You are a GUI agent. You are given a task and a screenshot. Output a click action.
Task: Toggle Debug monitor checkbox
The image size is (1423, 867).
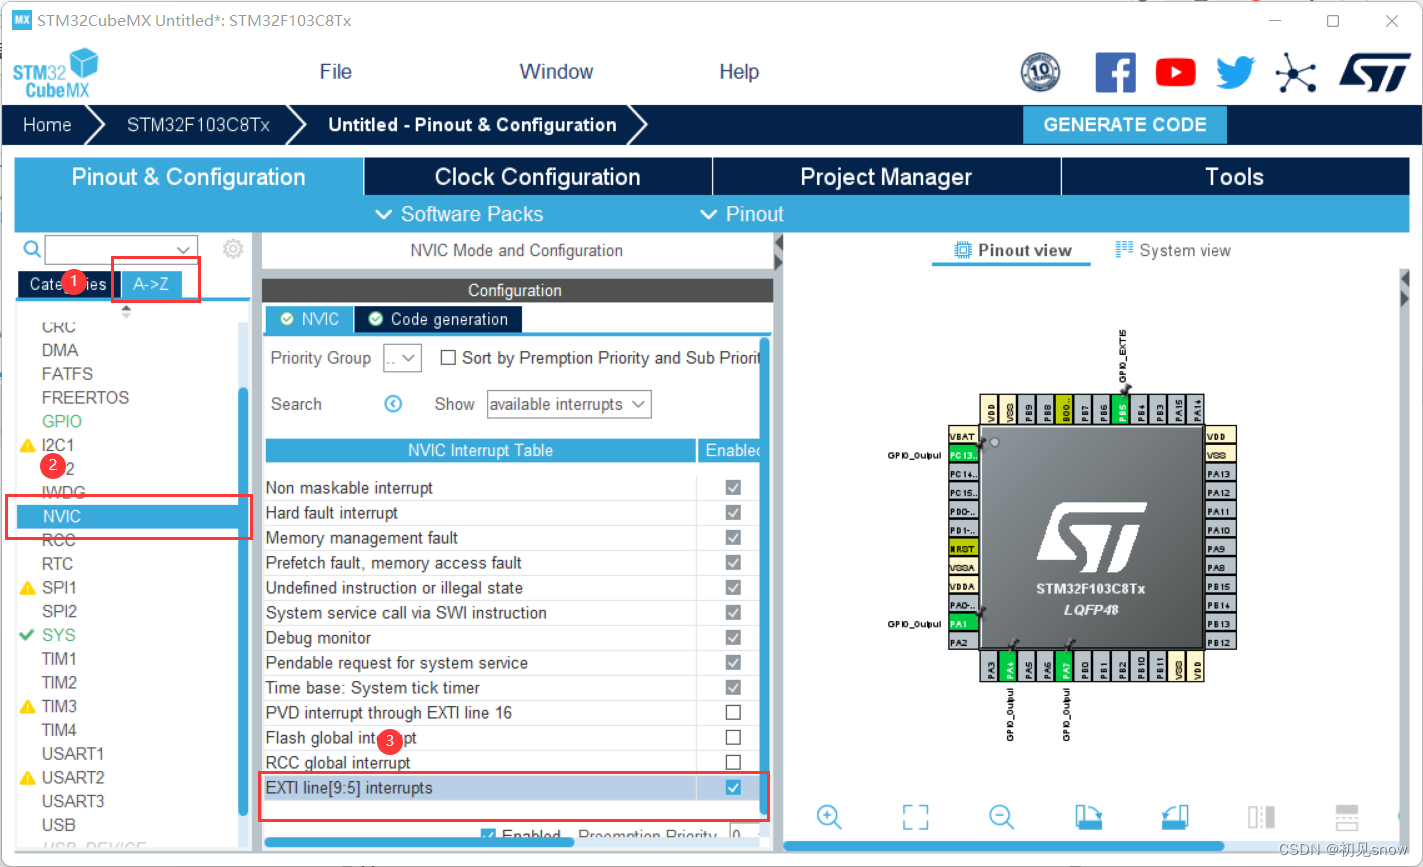coord(733,638)
